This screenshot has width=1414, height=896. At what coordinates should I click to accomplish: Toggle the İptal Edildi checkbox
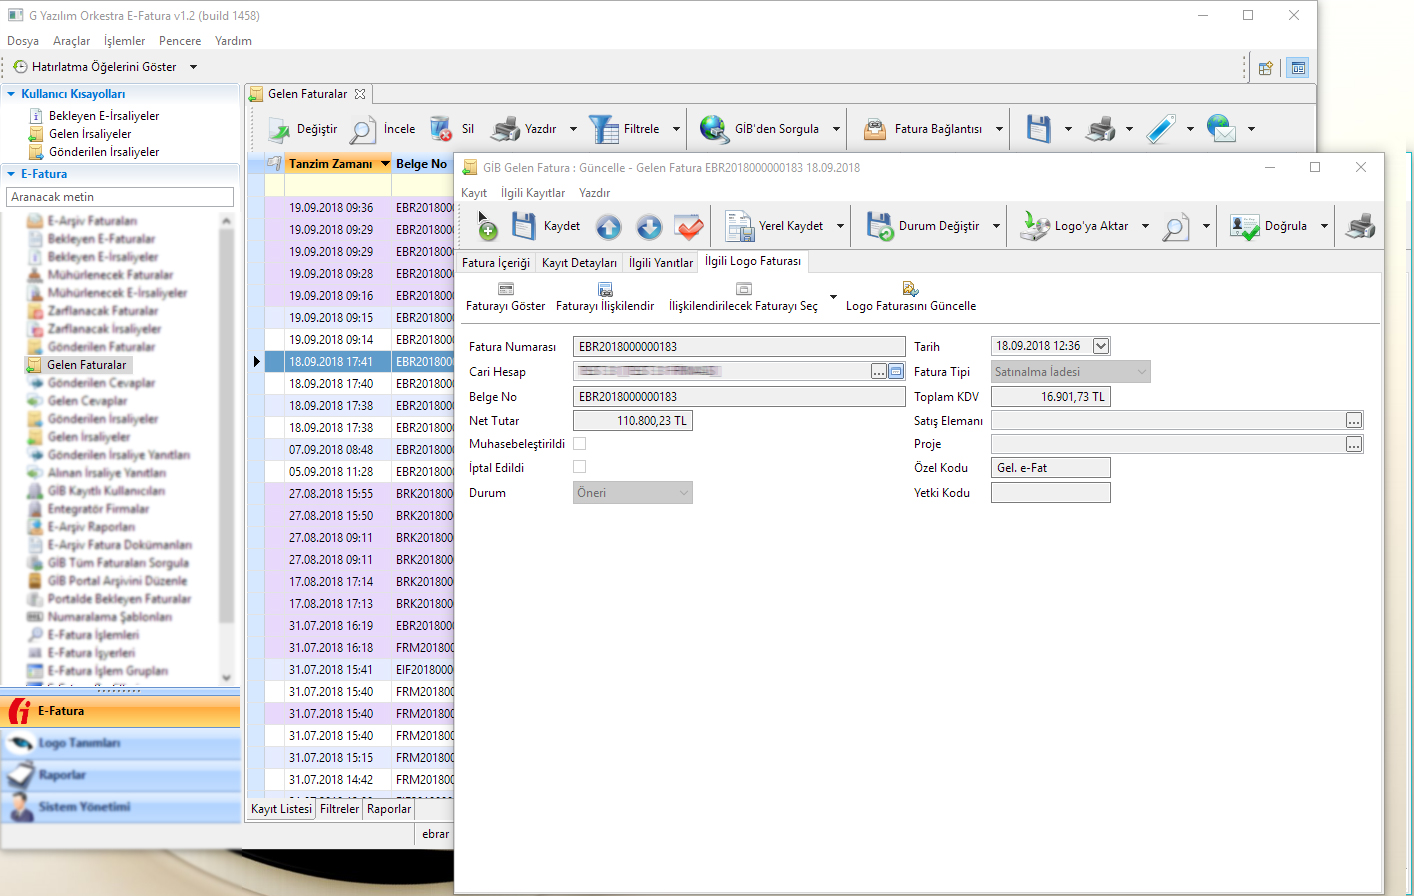580,467
